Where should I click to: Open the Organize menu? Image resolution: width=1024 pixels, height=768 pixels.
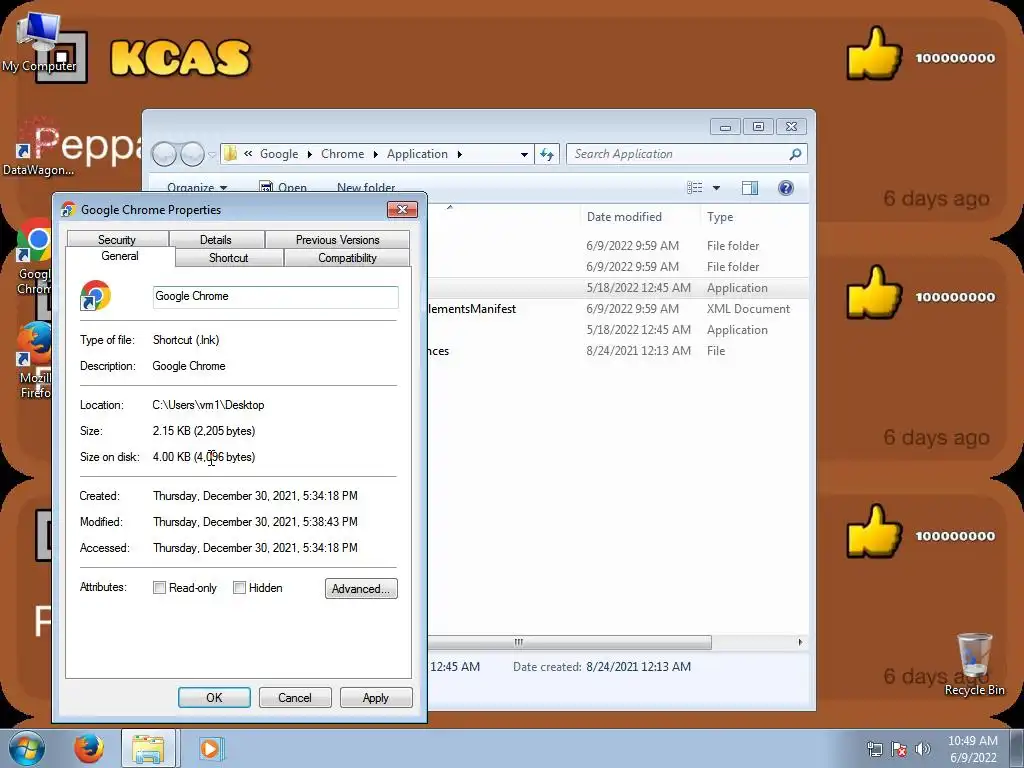pyautogui.click(x=197, y=187)
